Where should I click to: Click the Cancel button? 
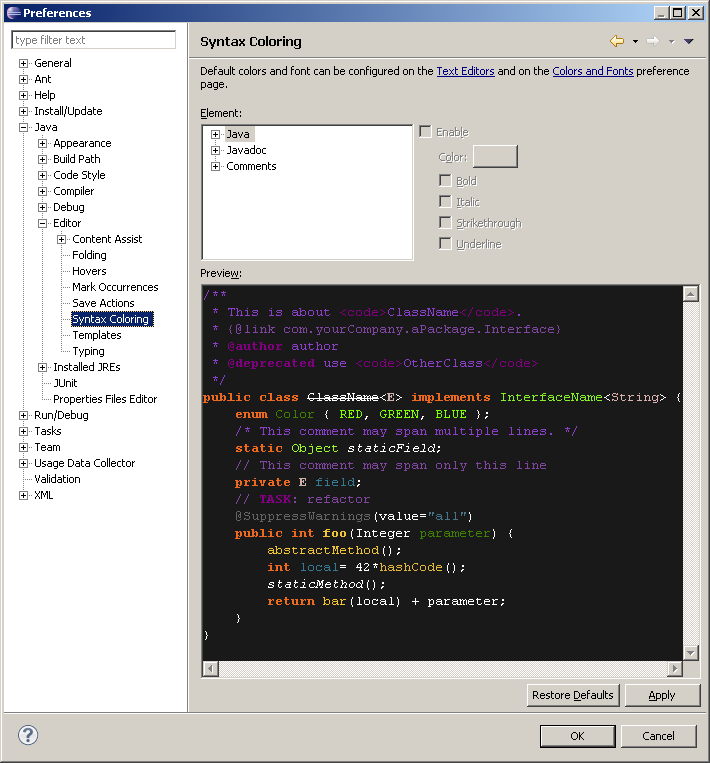pos(658,736)
